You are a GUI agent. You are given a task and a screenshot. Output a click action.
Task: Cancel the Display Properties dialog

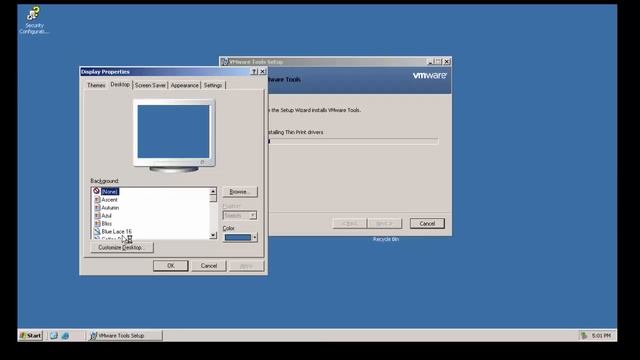click(209, 266)
